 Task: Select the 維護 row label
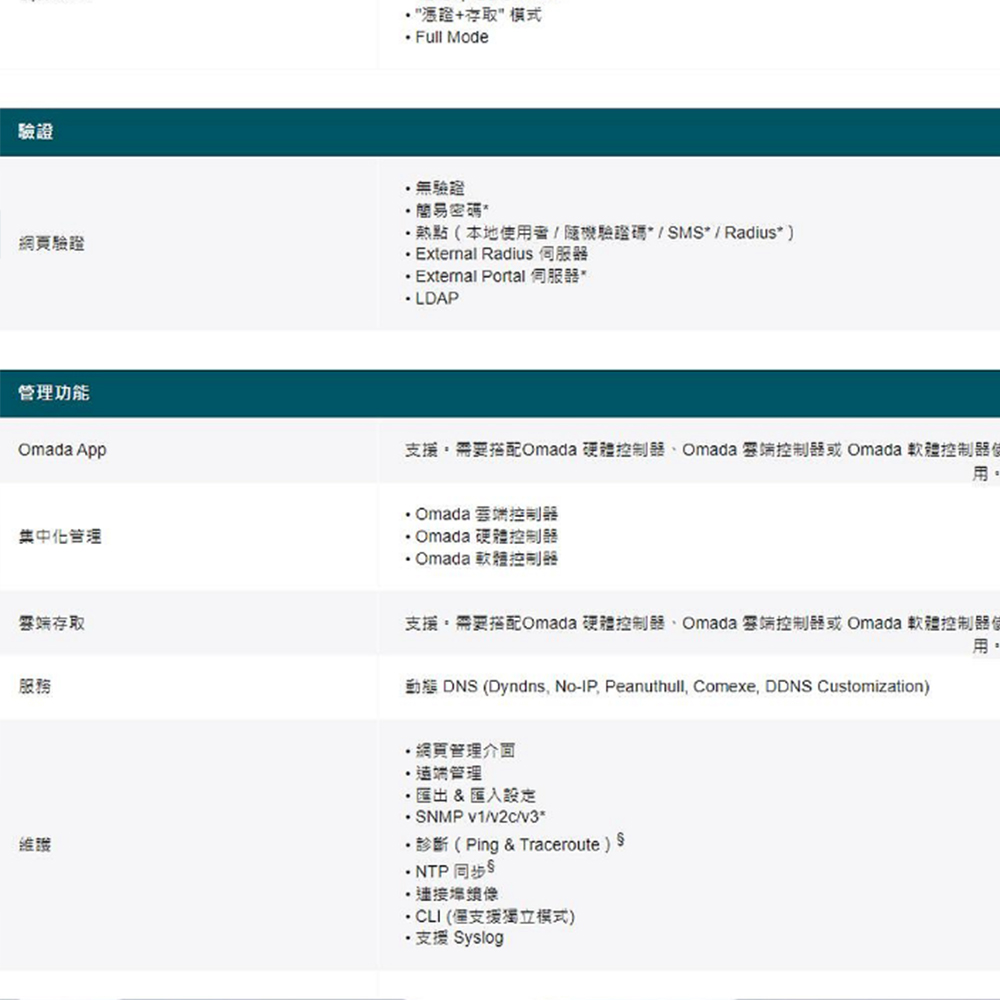point(34,845)
